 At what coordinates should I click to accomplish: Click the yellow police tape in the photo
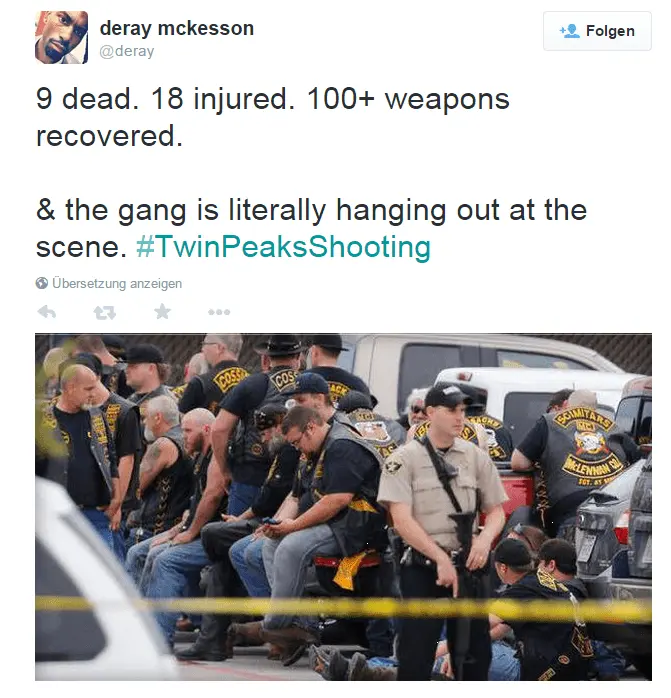[343, 608]
